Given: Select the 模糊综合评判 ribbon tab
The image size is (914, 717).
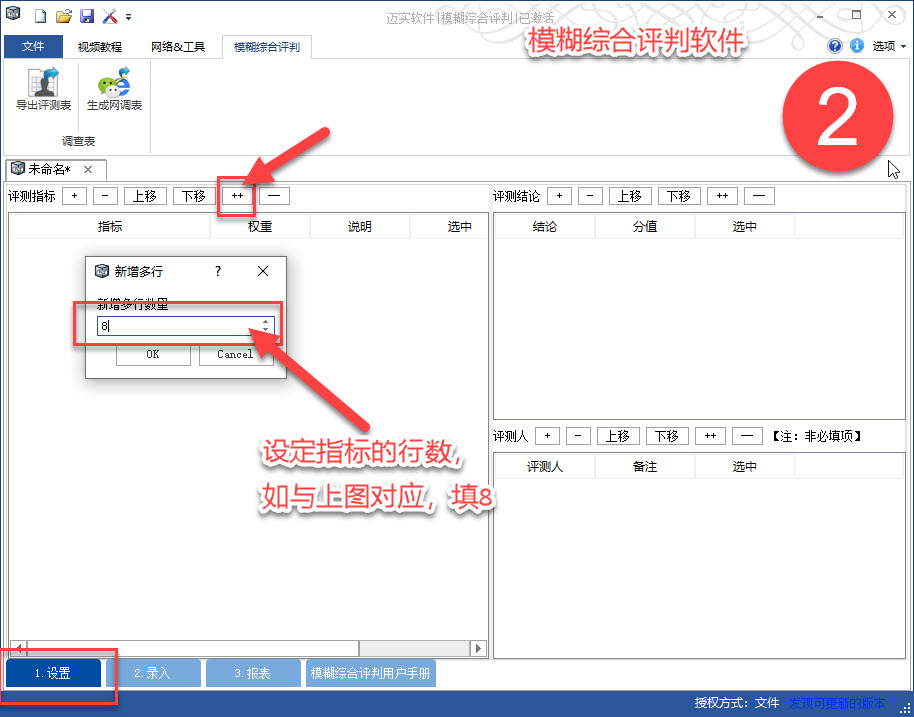Looking at the screenshot, I should tap(267, 47).
